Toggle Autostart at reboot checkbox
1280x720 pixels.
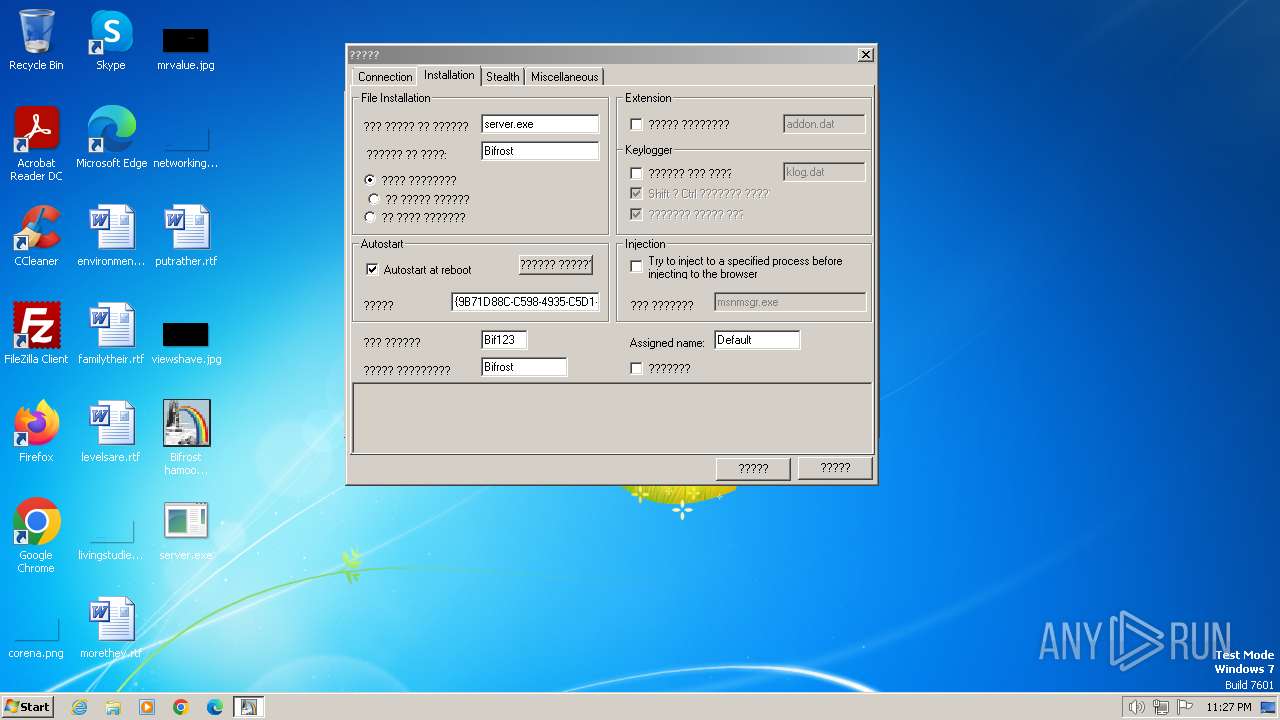point(372,270)
